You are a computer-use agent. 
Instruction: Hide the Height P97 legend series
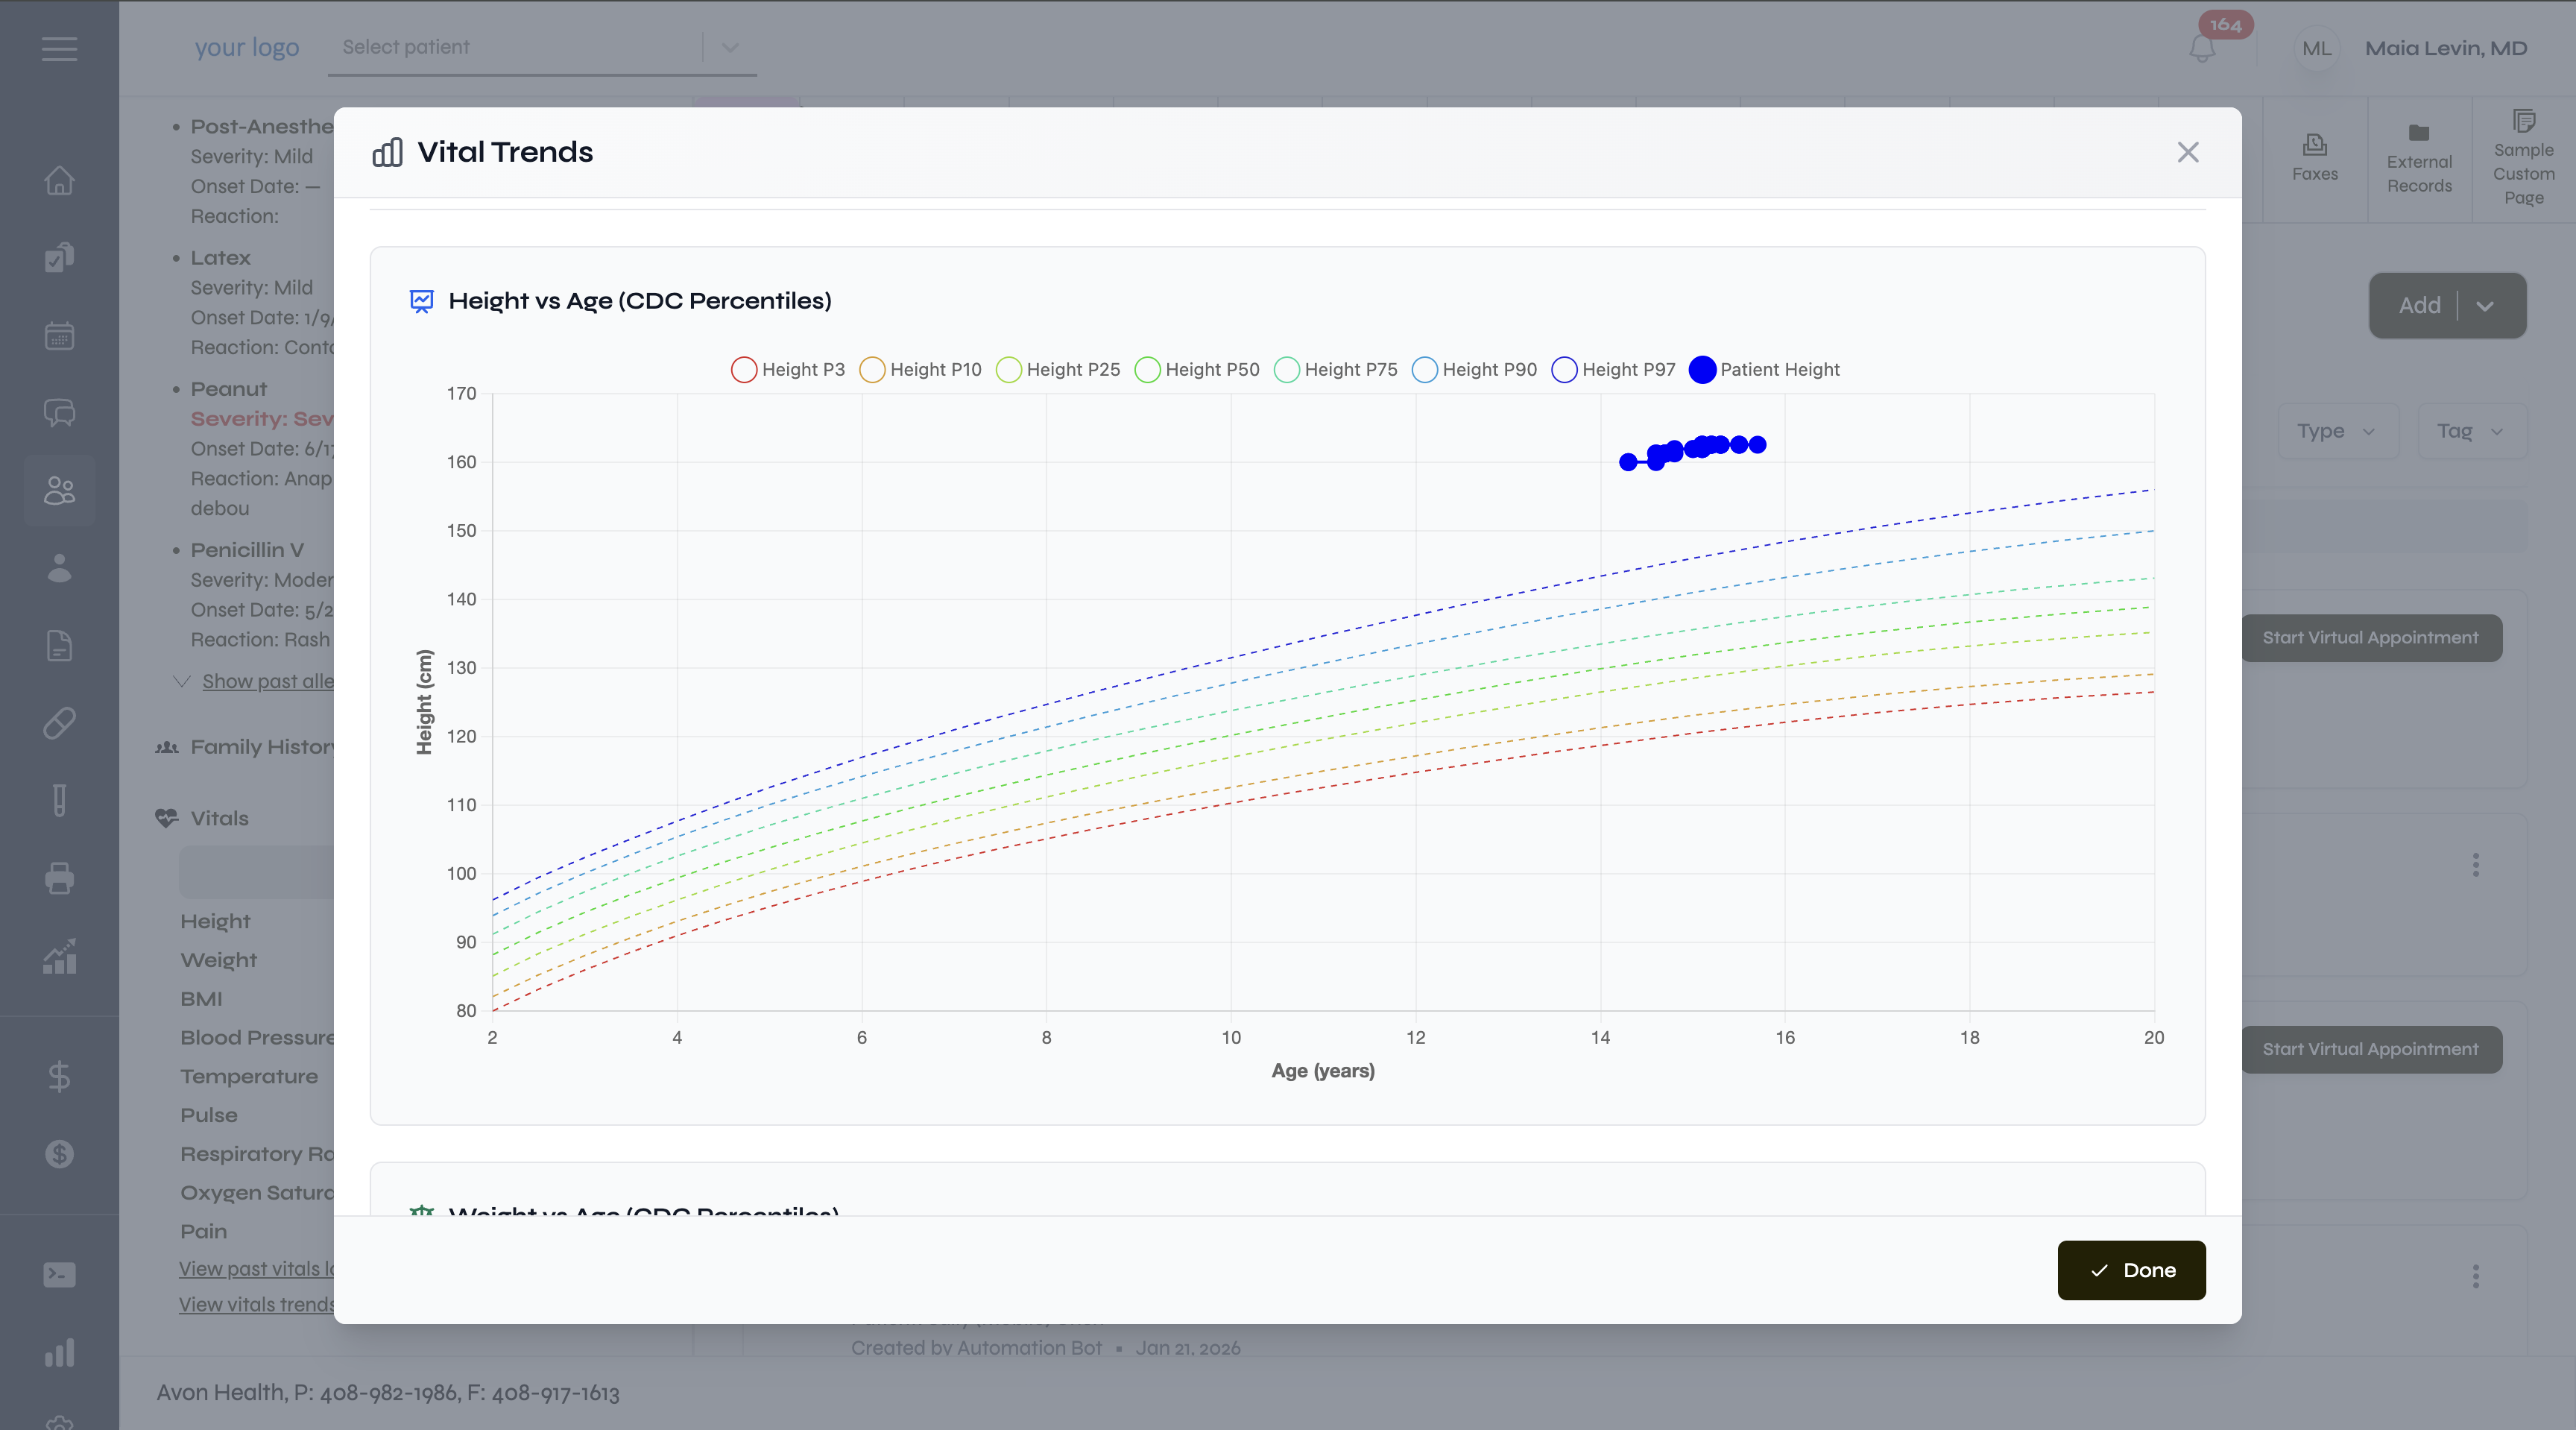pyautogui.click(x=1613, y=370)
